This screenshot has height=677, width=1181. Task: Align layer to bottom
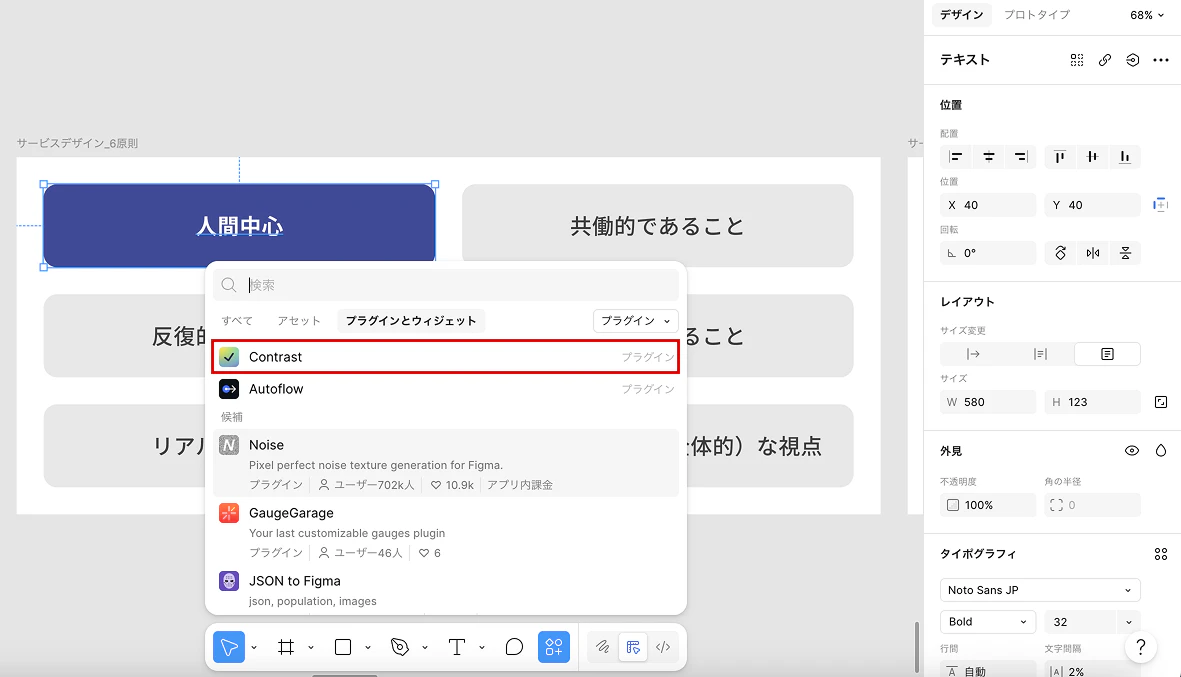click(x=1125, y=157)
